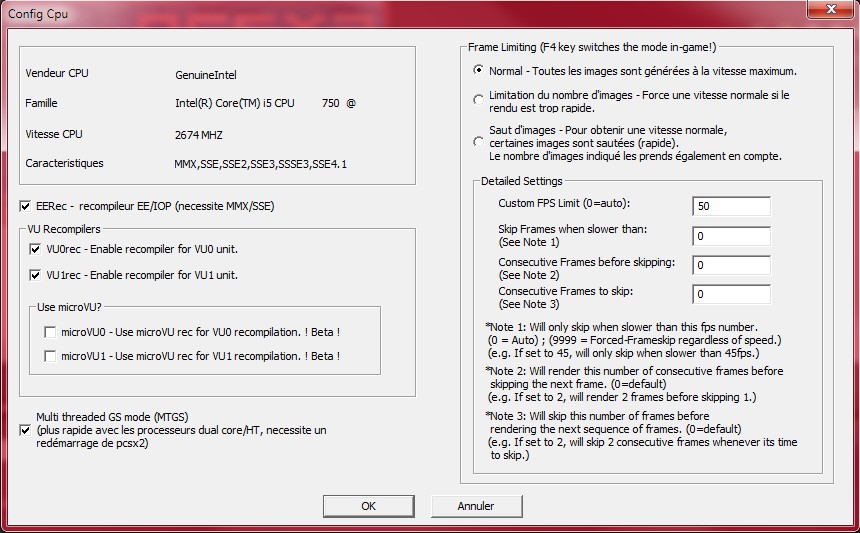The width and height of the screenshot is (860, 533).
Task: Select Limitation du nombre d'images option
Action: point(479,100)
